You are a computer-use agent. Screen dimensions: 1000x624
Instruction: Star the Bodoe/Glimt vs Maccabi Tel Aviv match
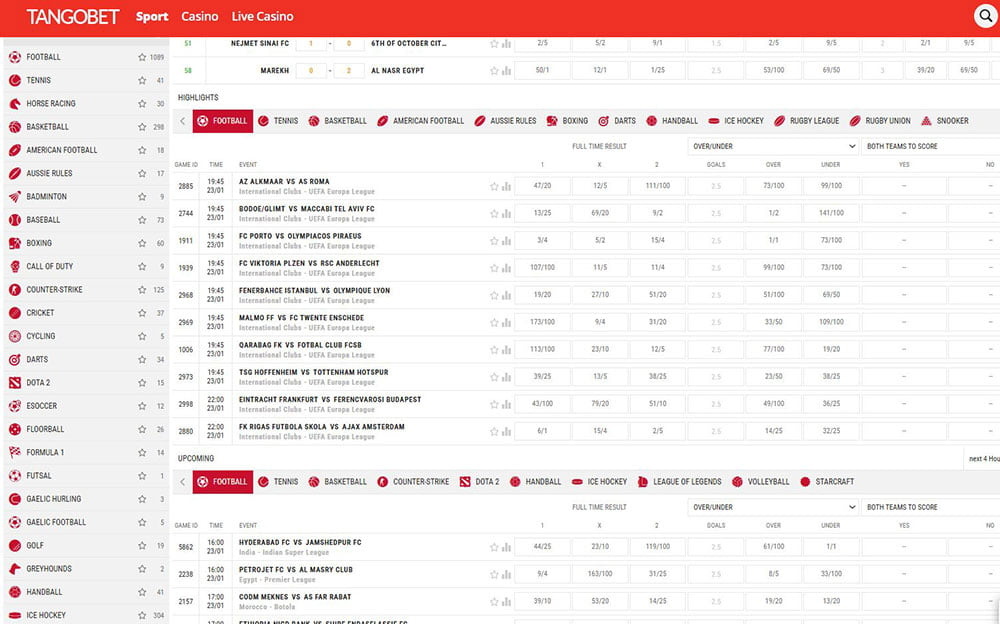tap(494, 214)
